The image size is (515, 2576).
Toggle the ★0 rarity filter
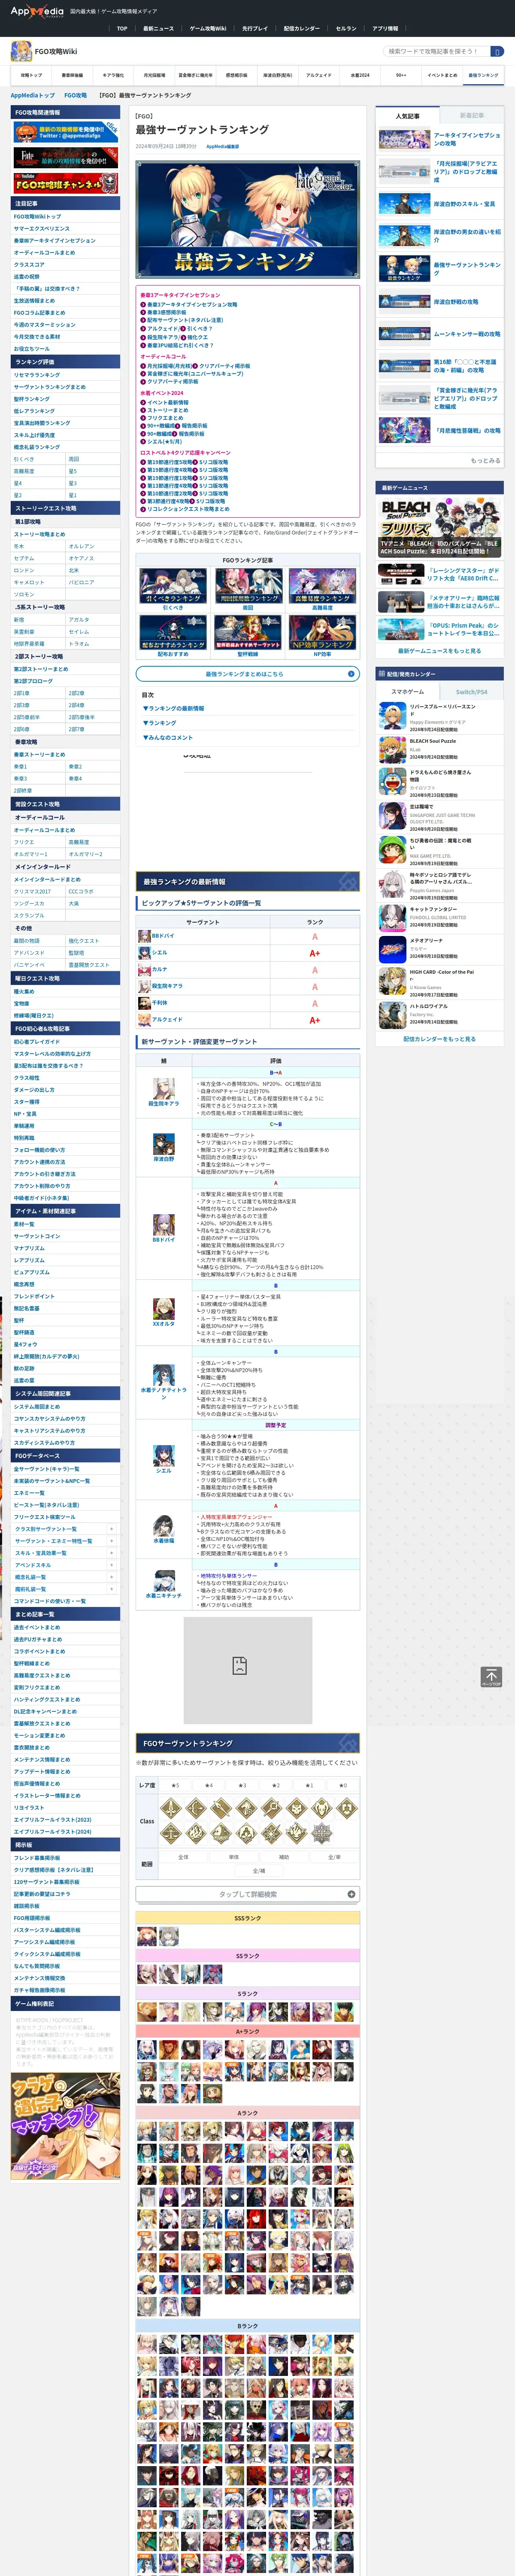tap(343, 1785)
